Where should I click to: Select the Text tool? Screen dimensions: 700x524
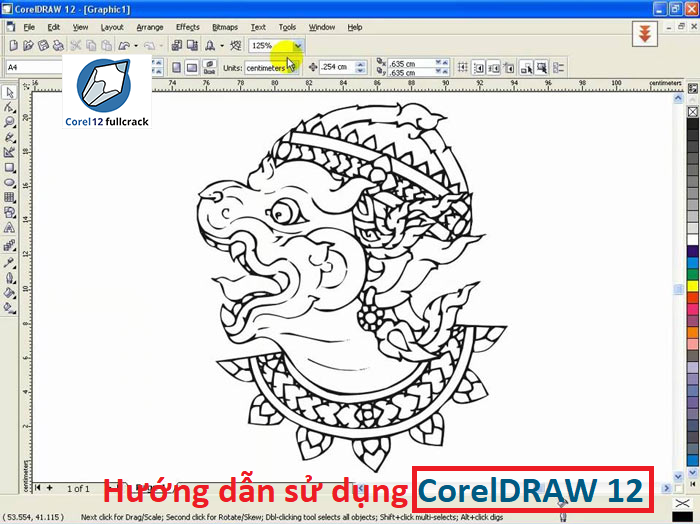pos(9,228)
